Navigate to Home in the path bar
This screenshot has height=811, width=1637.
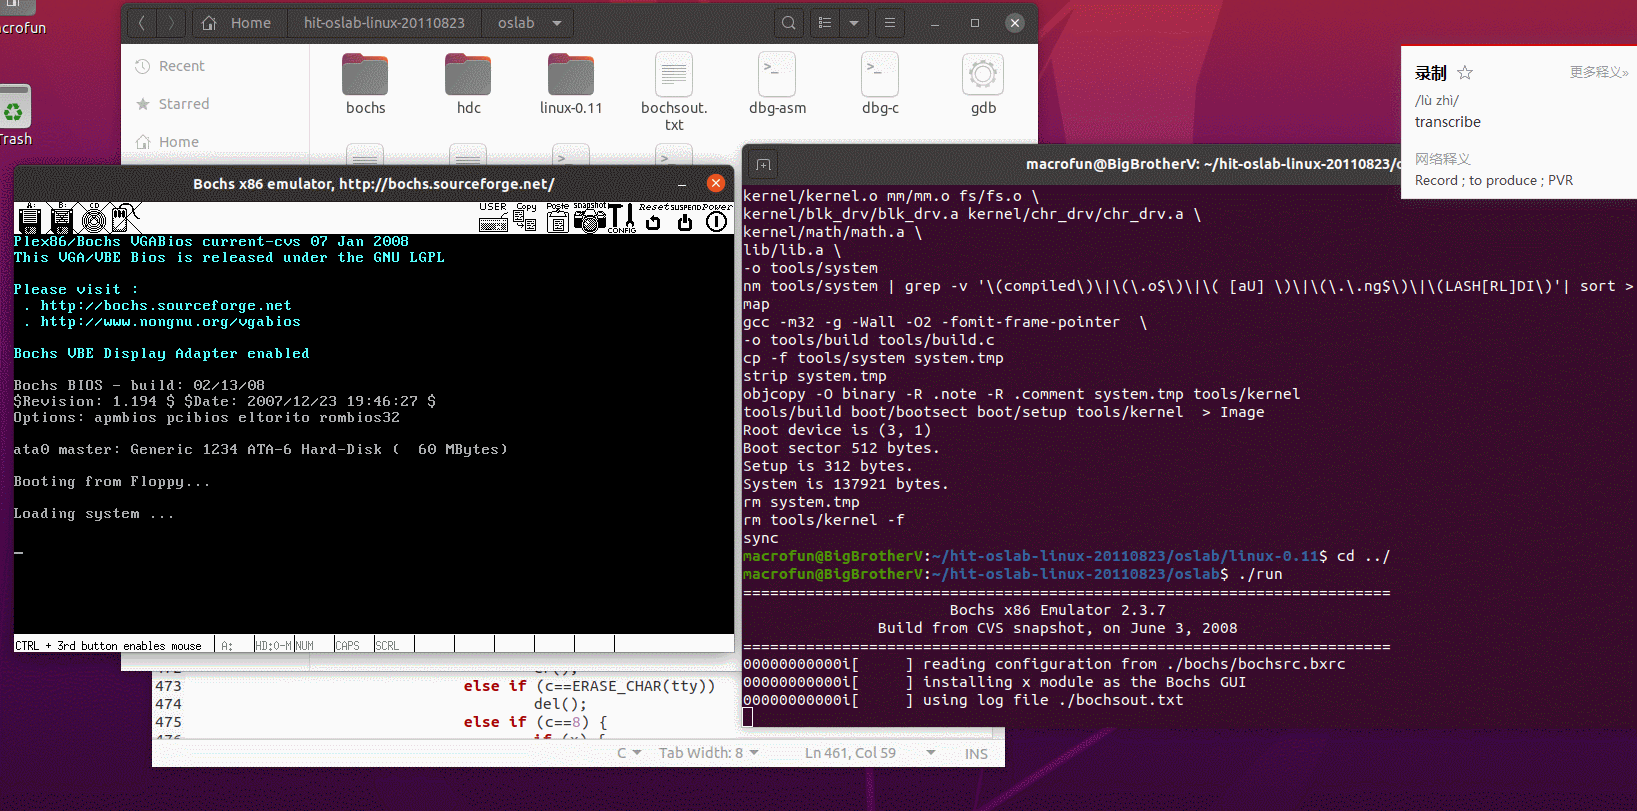pos(238,22)
